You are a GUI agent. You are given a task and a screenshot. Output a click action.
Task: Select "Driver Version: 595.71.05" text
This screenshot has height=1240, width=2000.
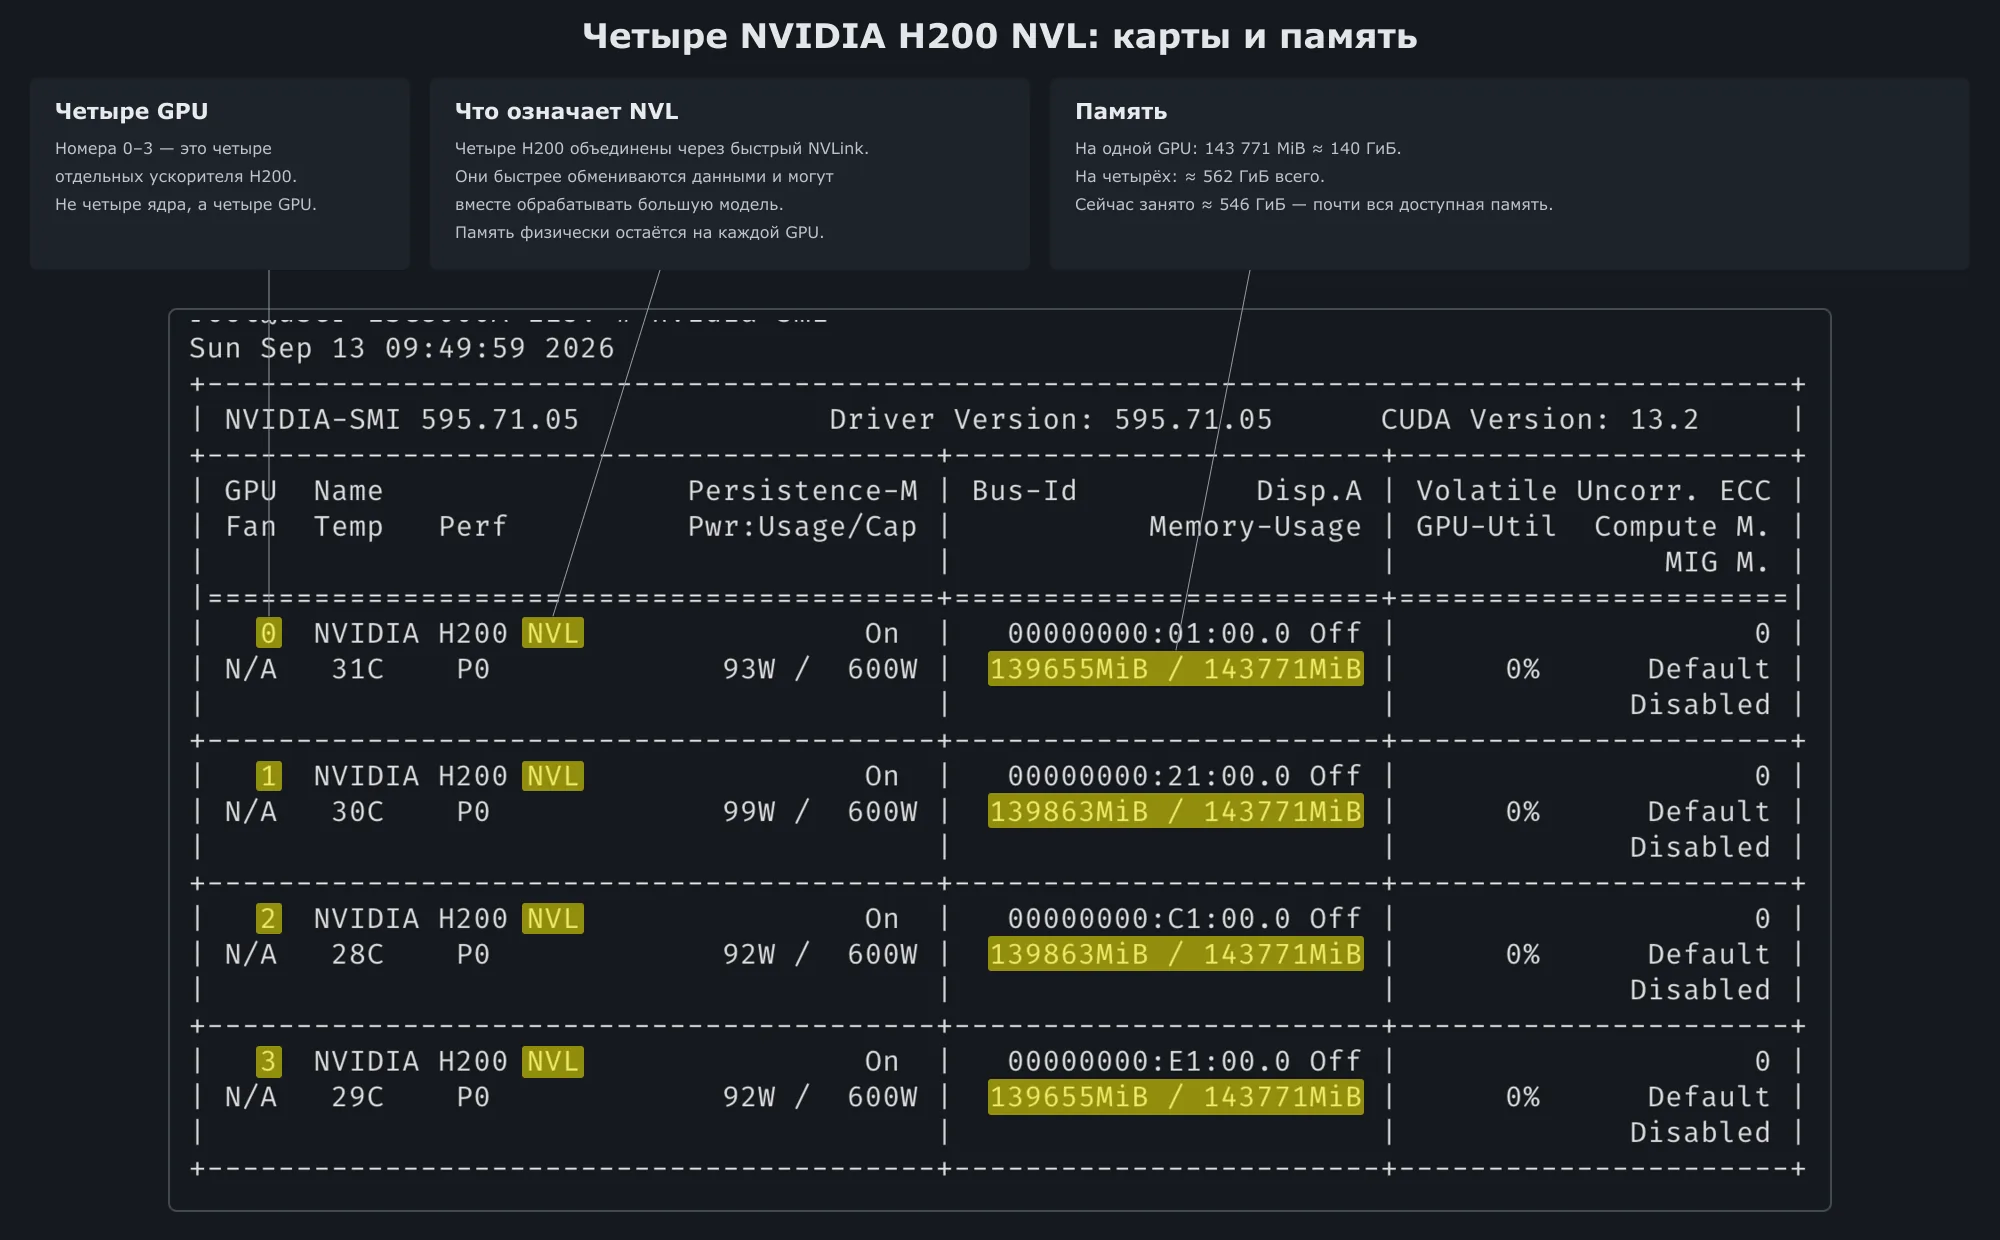1051,419
